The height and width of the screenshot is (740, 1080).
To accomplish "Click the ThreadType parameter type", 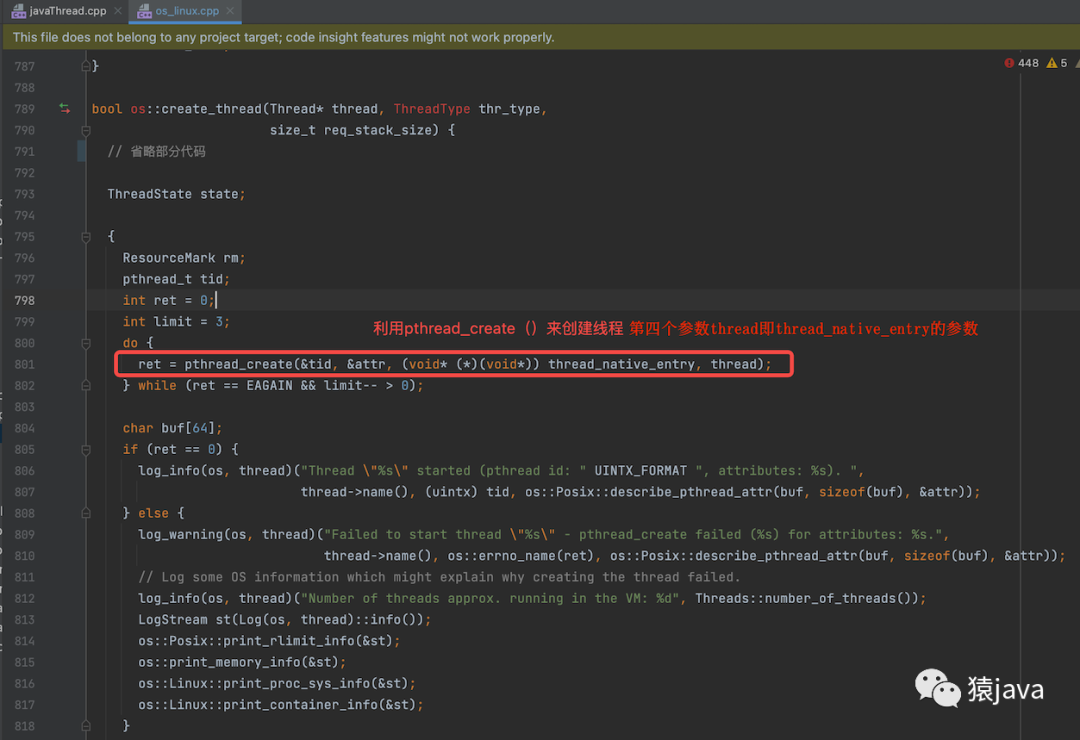I will pos(432,109).
